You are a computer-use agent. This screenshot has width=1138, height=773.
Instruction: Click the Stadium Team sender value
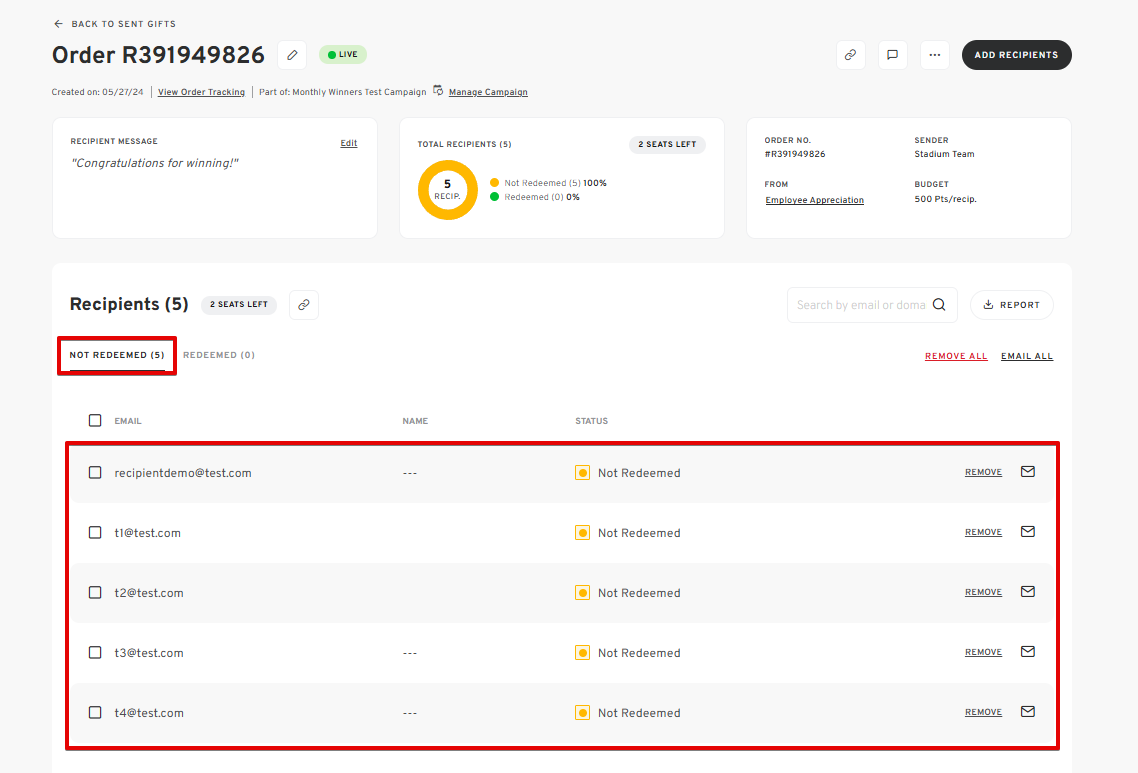coord(944,154)
